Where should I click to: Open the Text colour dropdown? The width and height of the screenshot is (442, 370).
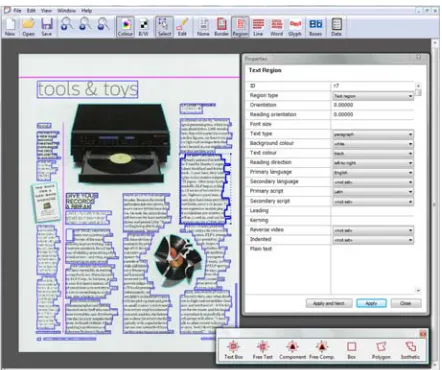373,153
